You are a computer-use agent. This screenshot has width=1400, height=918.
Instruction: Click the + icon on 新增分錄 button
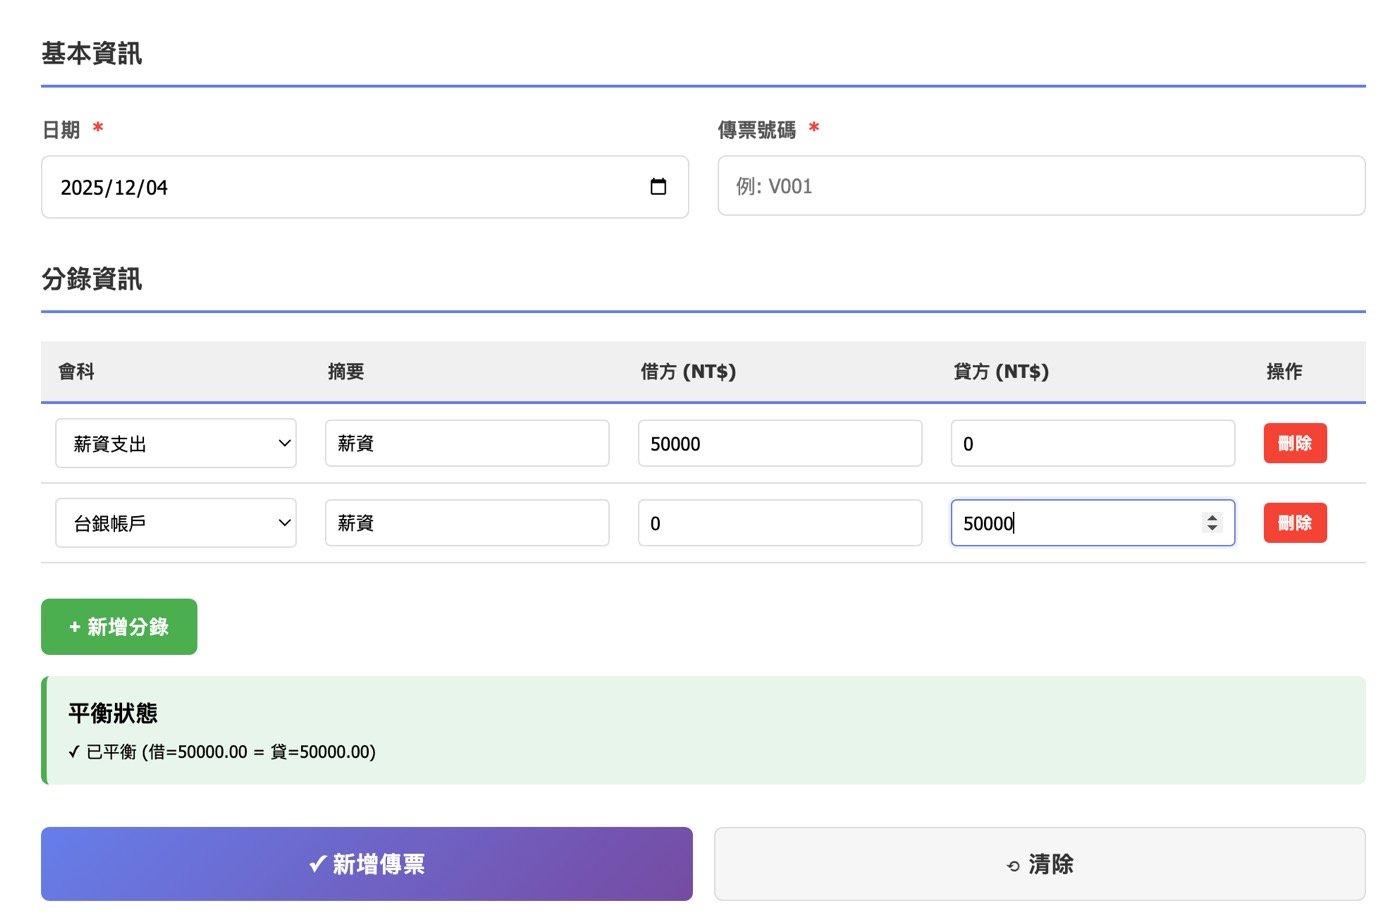click(x=74, y=626)
